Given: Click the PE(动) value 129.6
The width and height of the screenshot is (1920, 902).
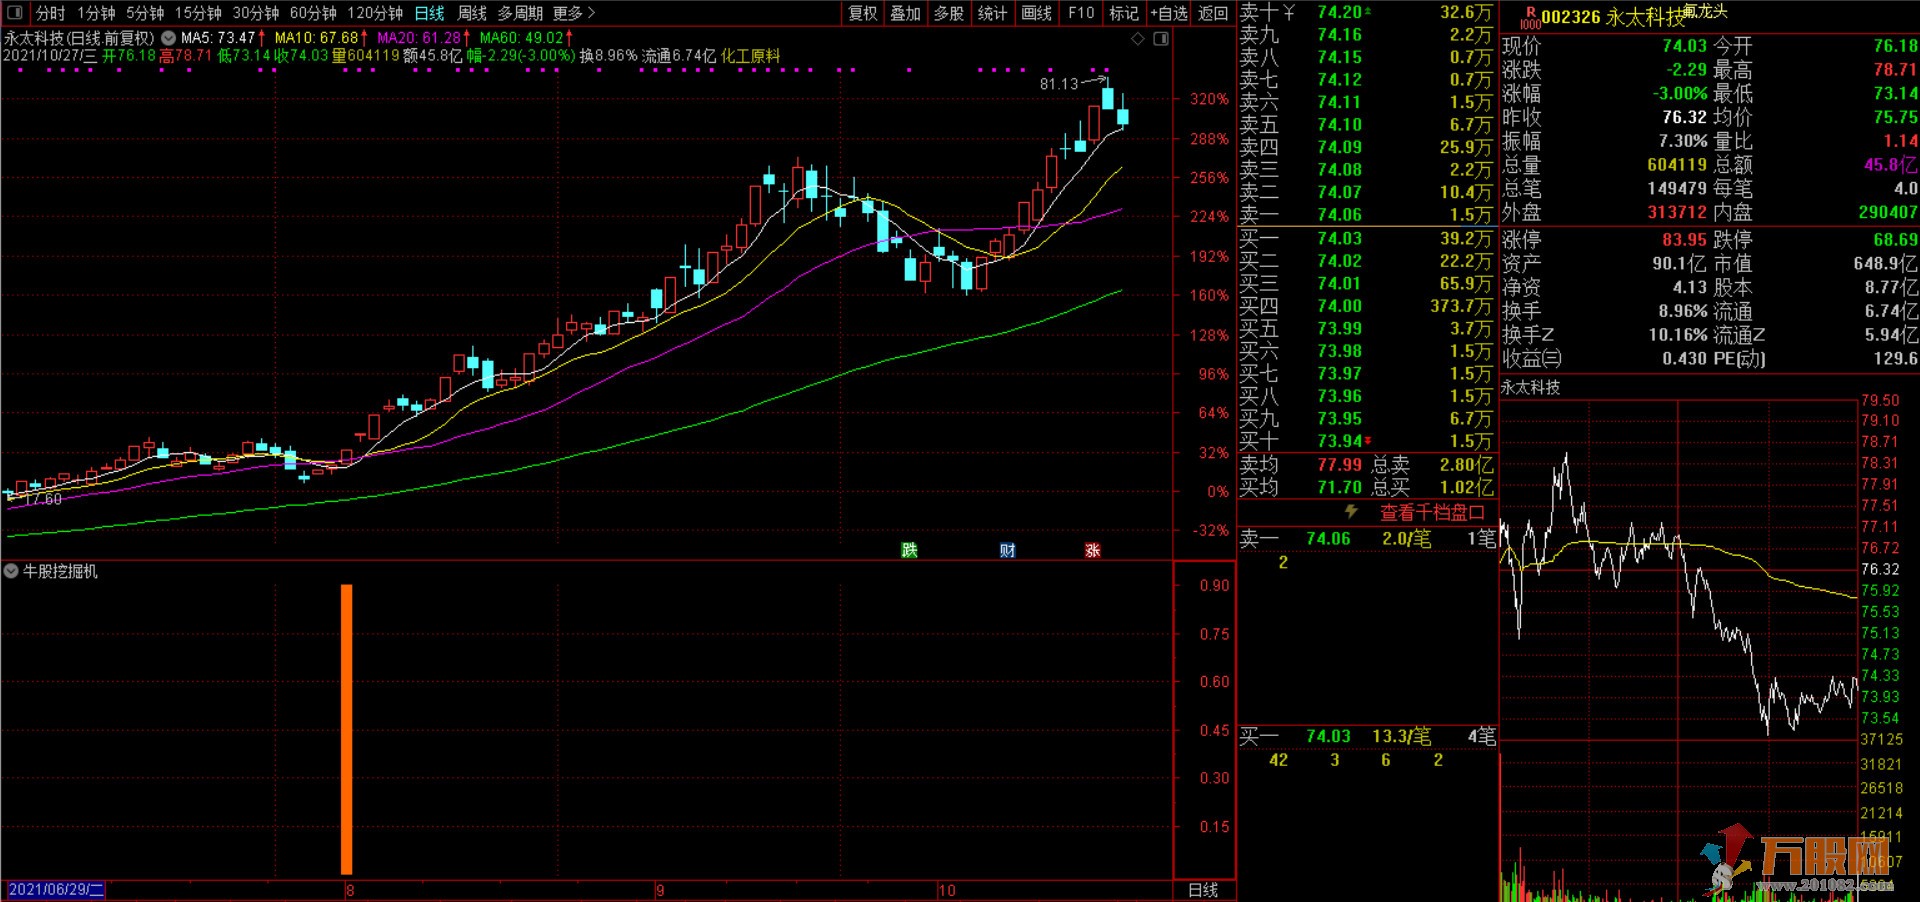Looking at the screenshot, I should click(x=1895, y=358).
